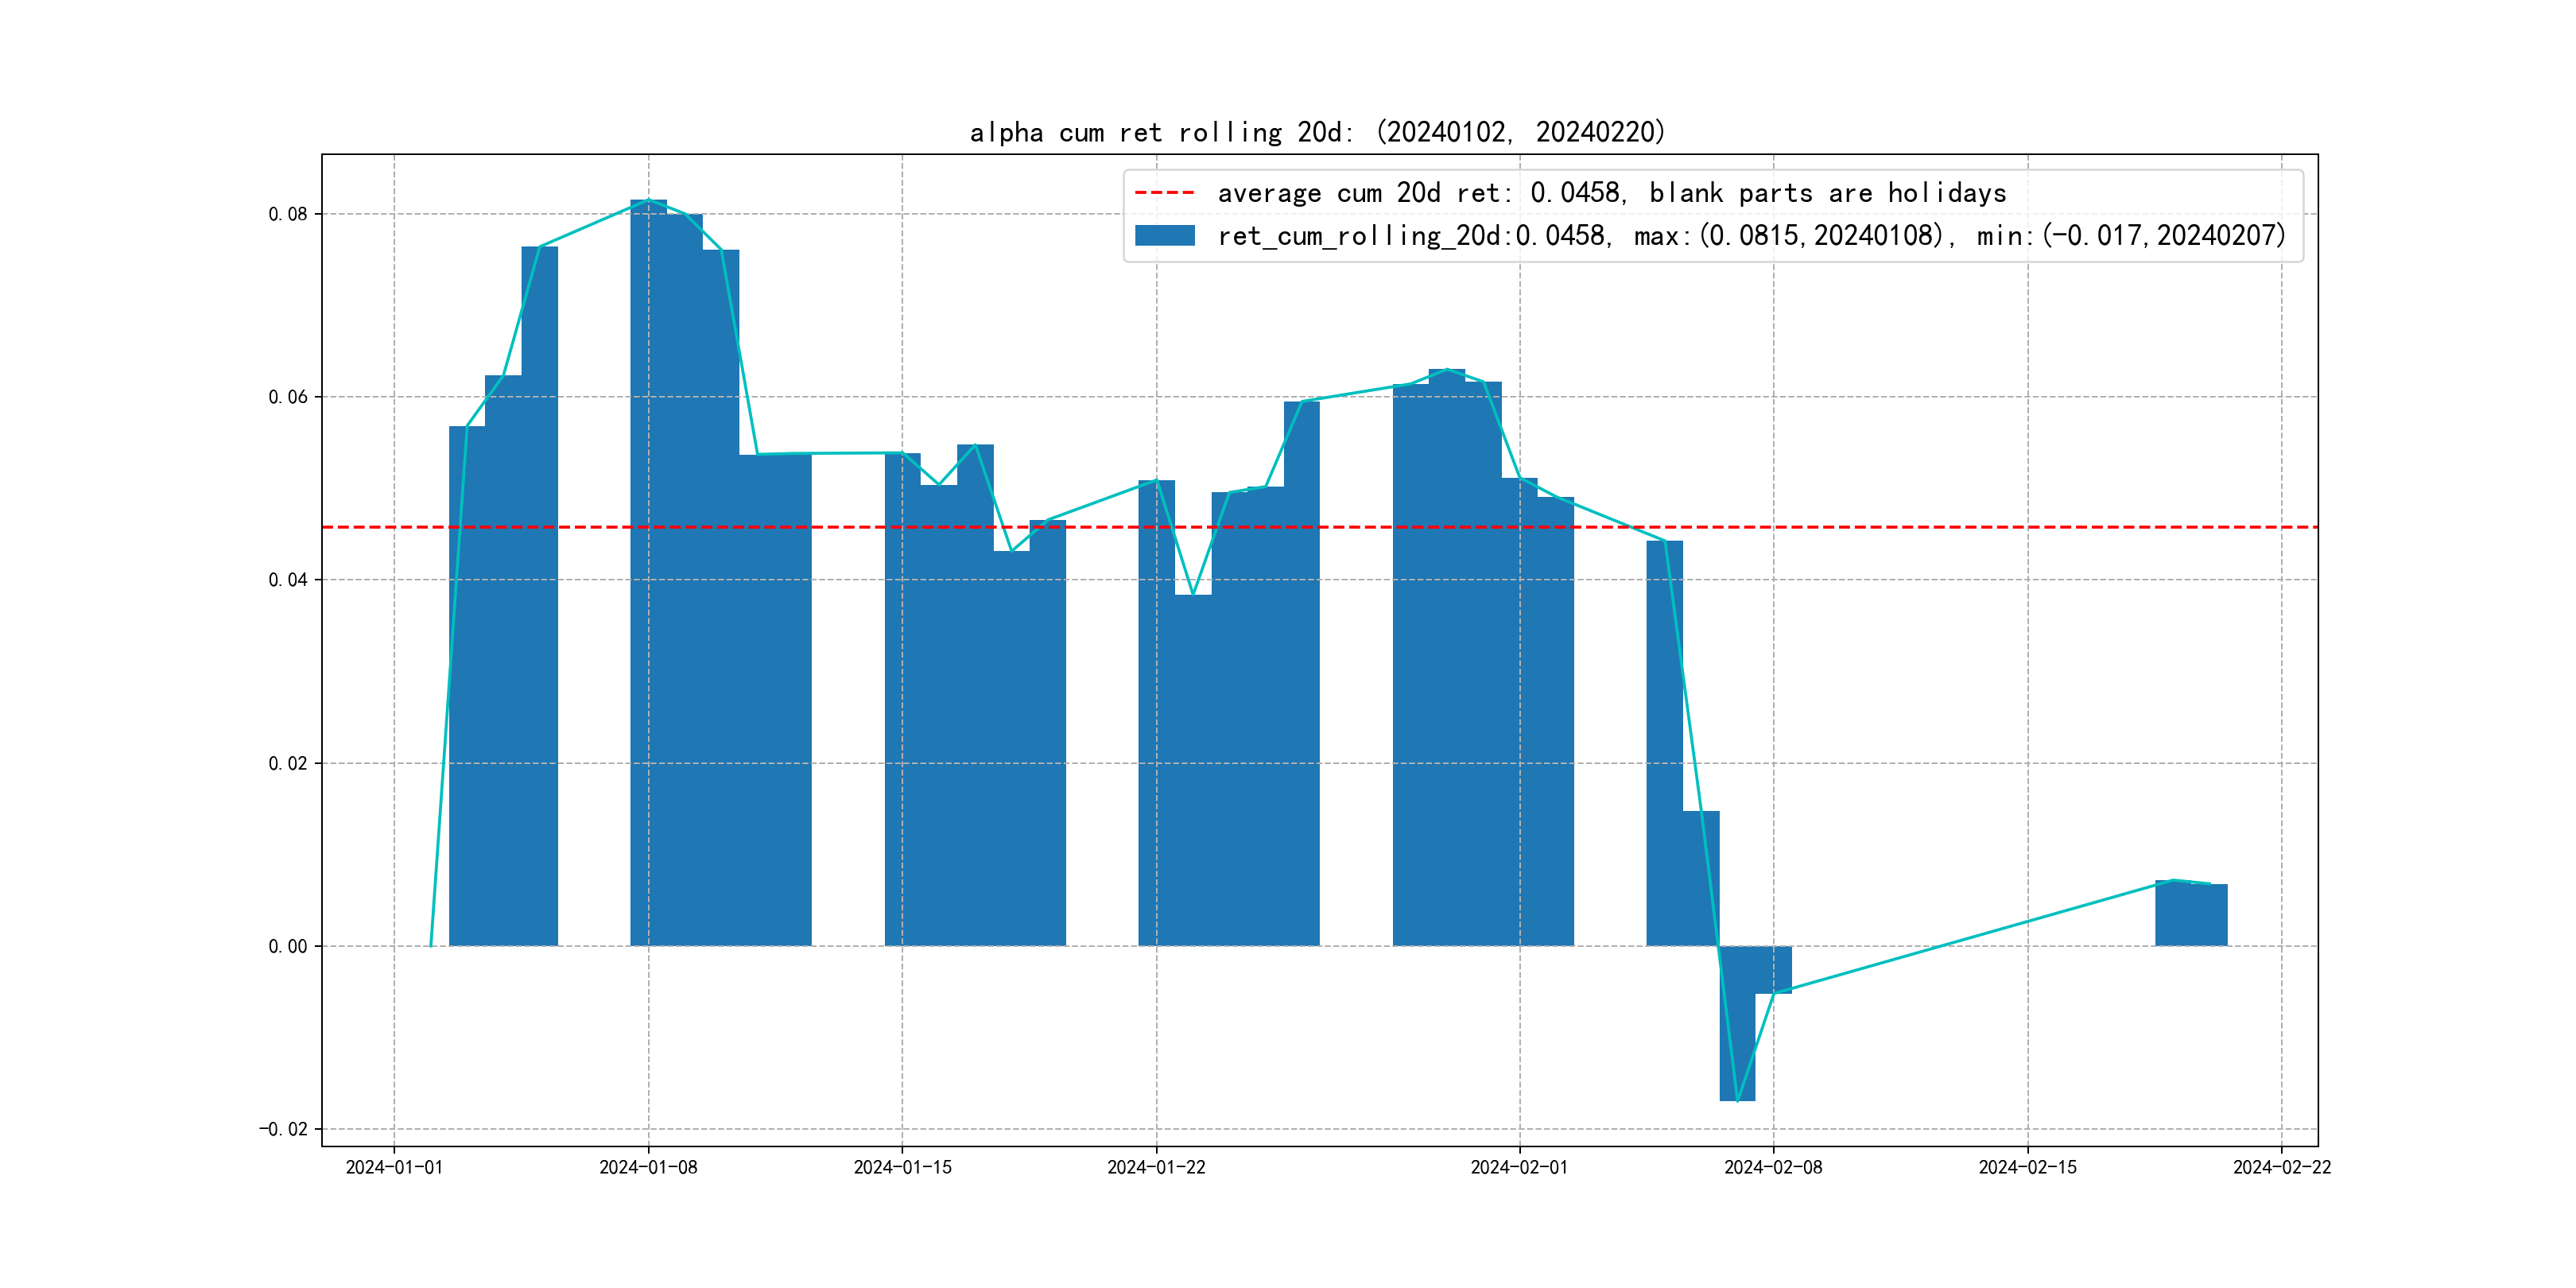Click the 2024-01-15 x-axis tick label
The image size is (2576, 1288).
(902, 1167)
